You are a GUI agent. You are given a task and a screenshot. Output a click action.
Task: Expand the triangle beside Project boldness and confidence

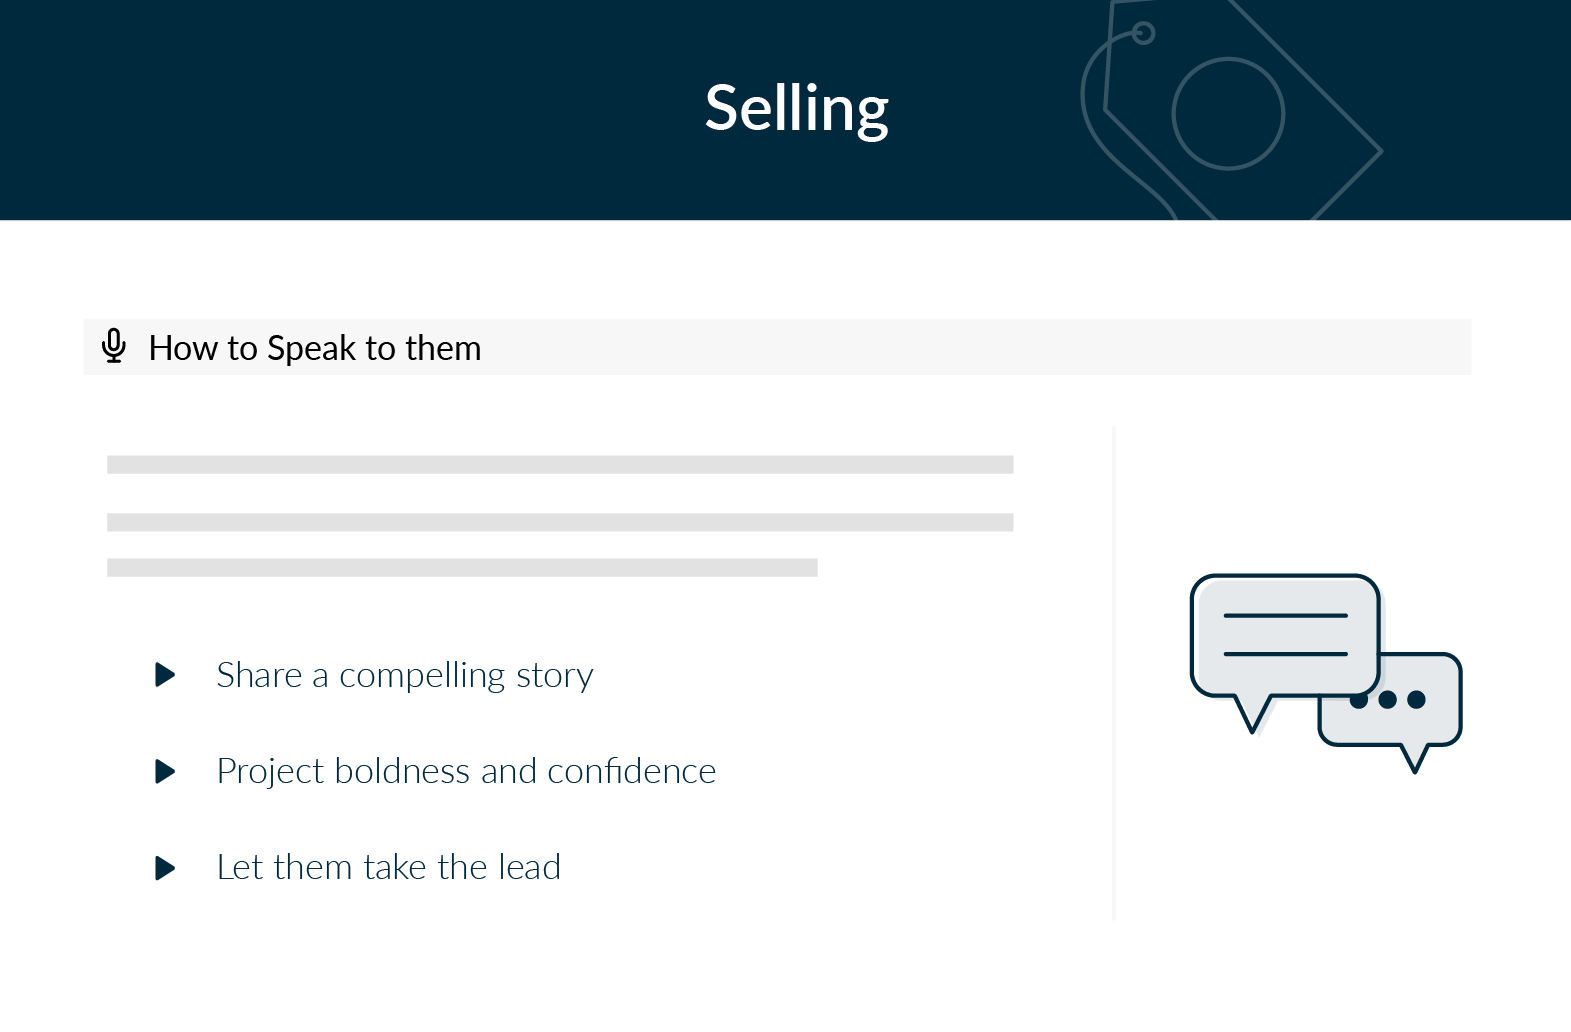click(x=166, y=771)
